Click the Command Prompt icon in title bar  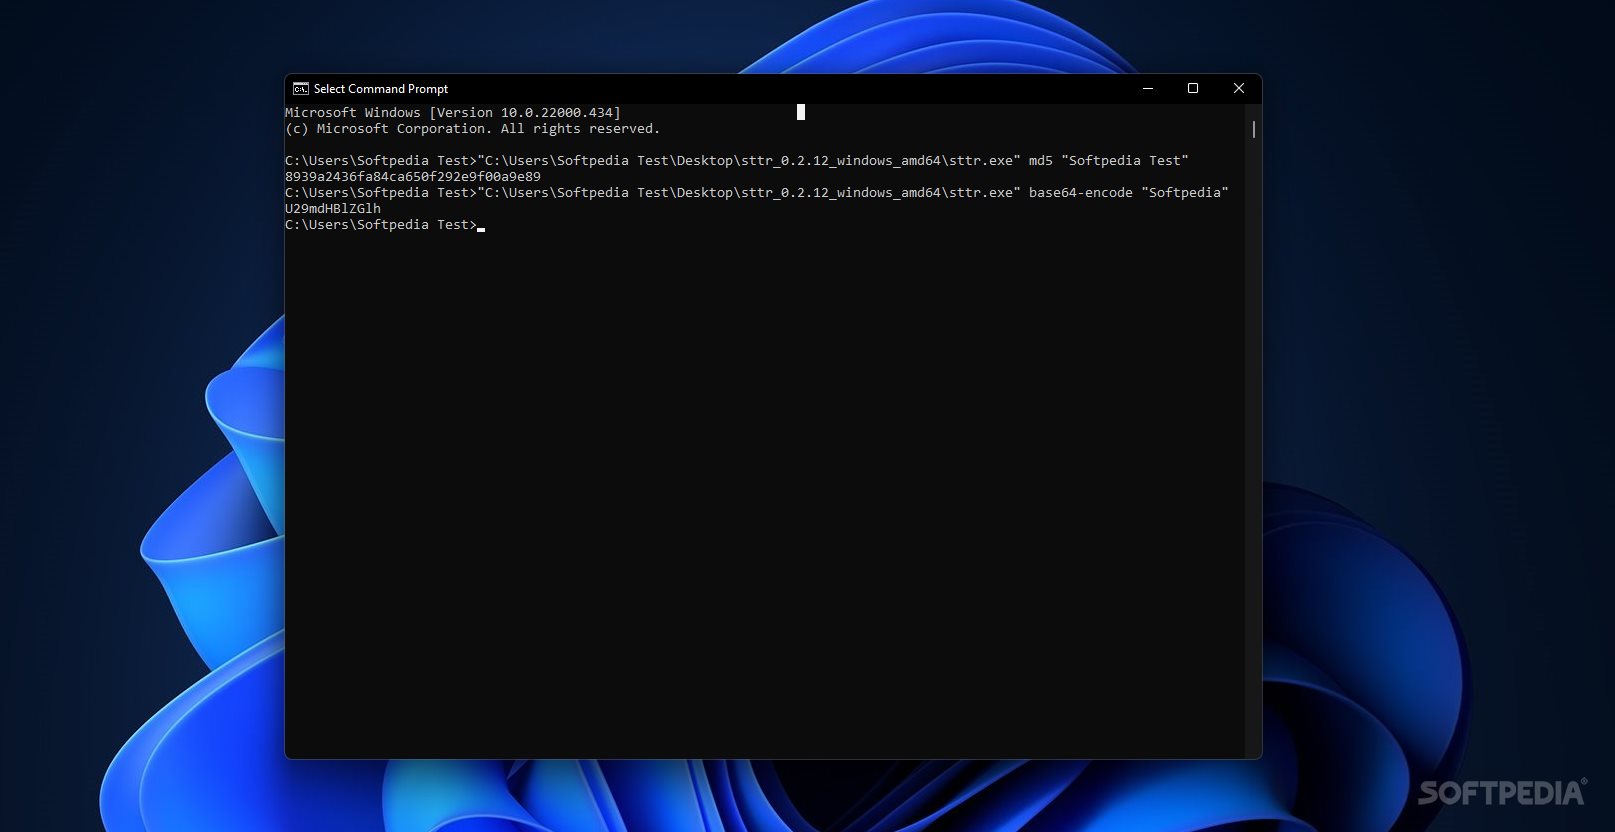point(300,89)
